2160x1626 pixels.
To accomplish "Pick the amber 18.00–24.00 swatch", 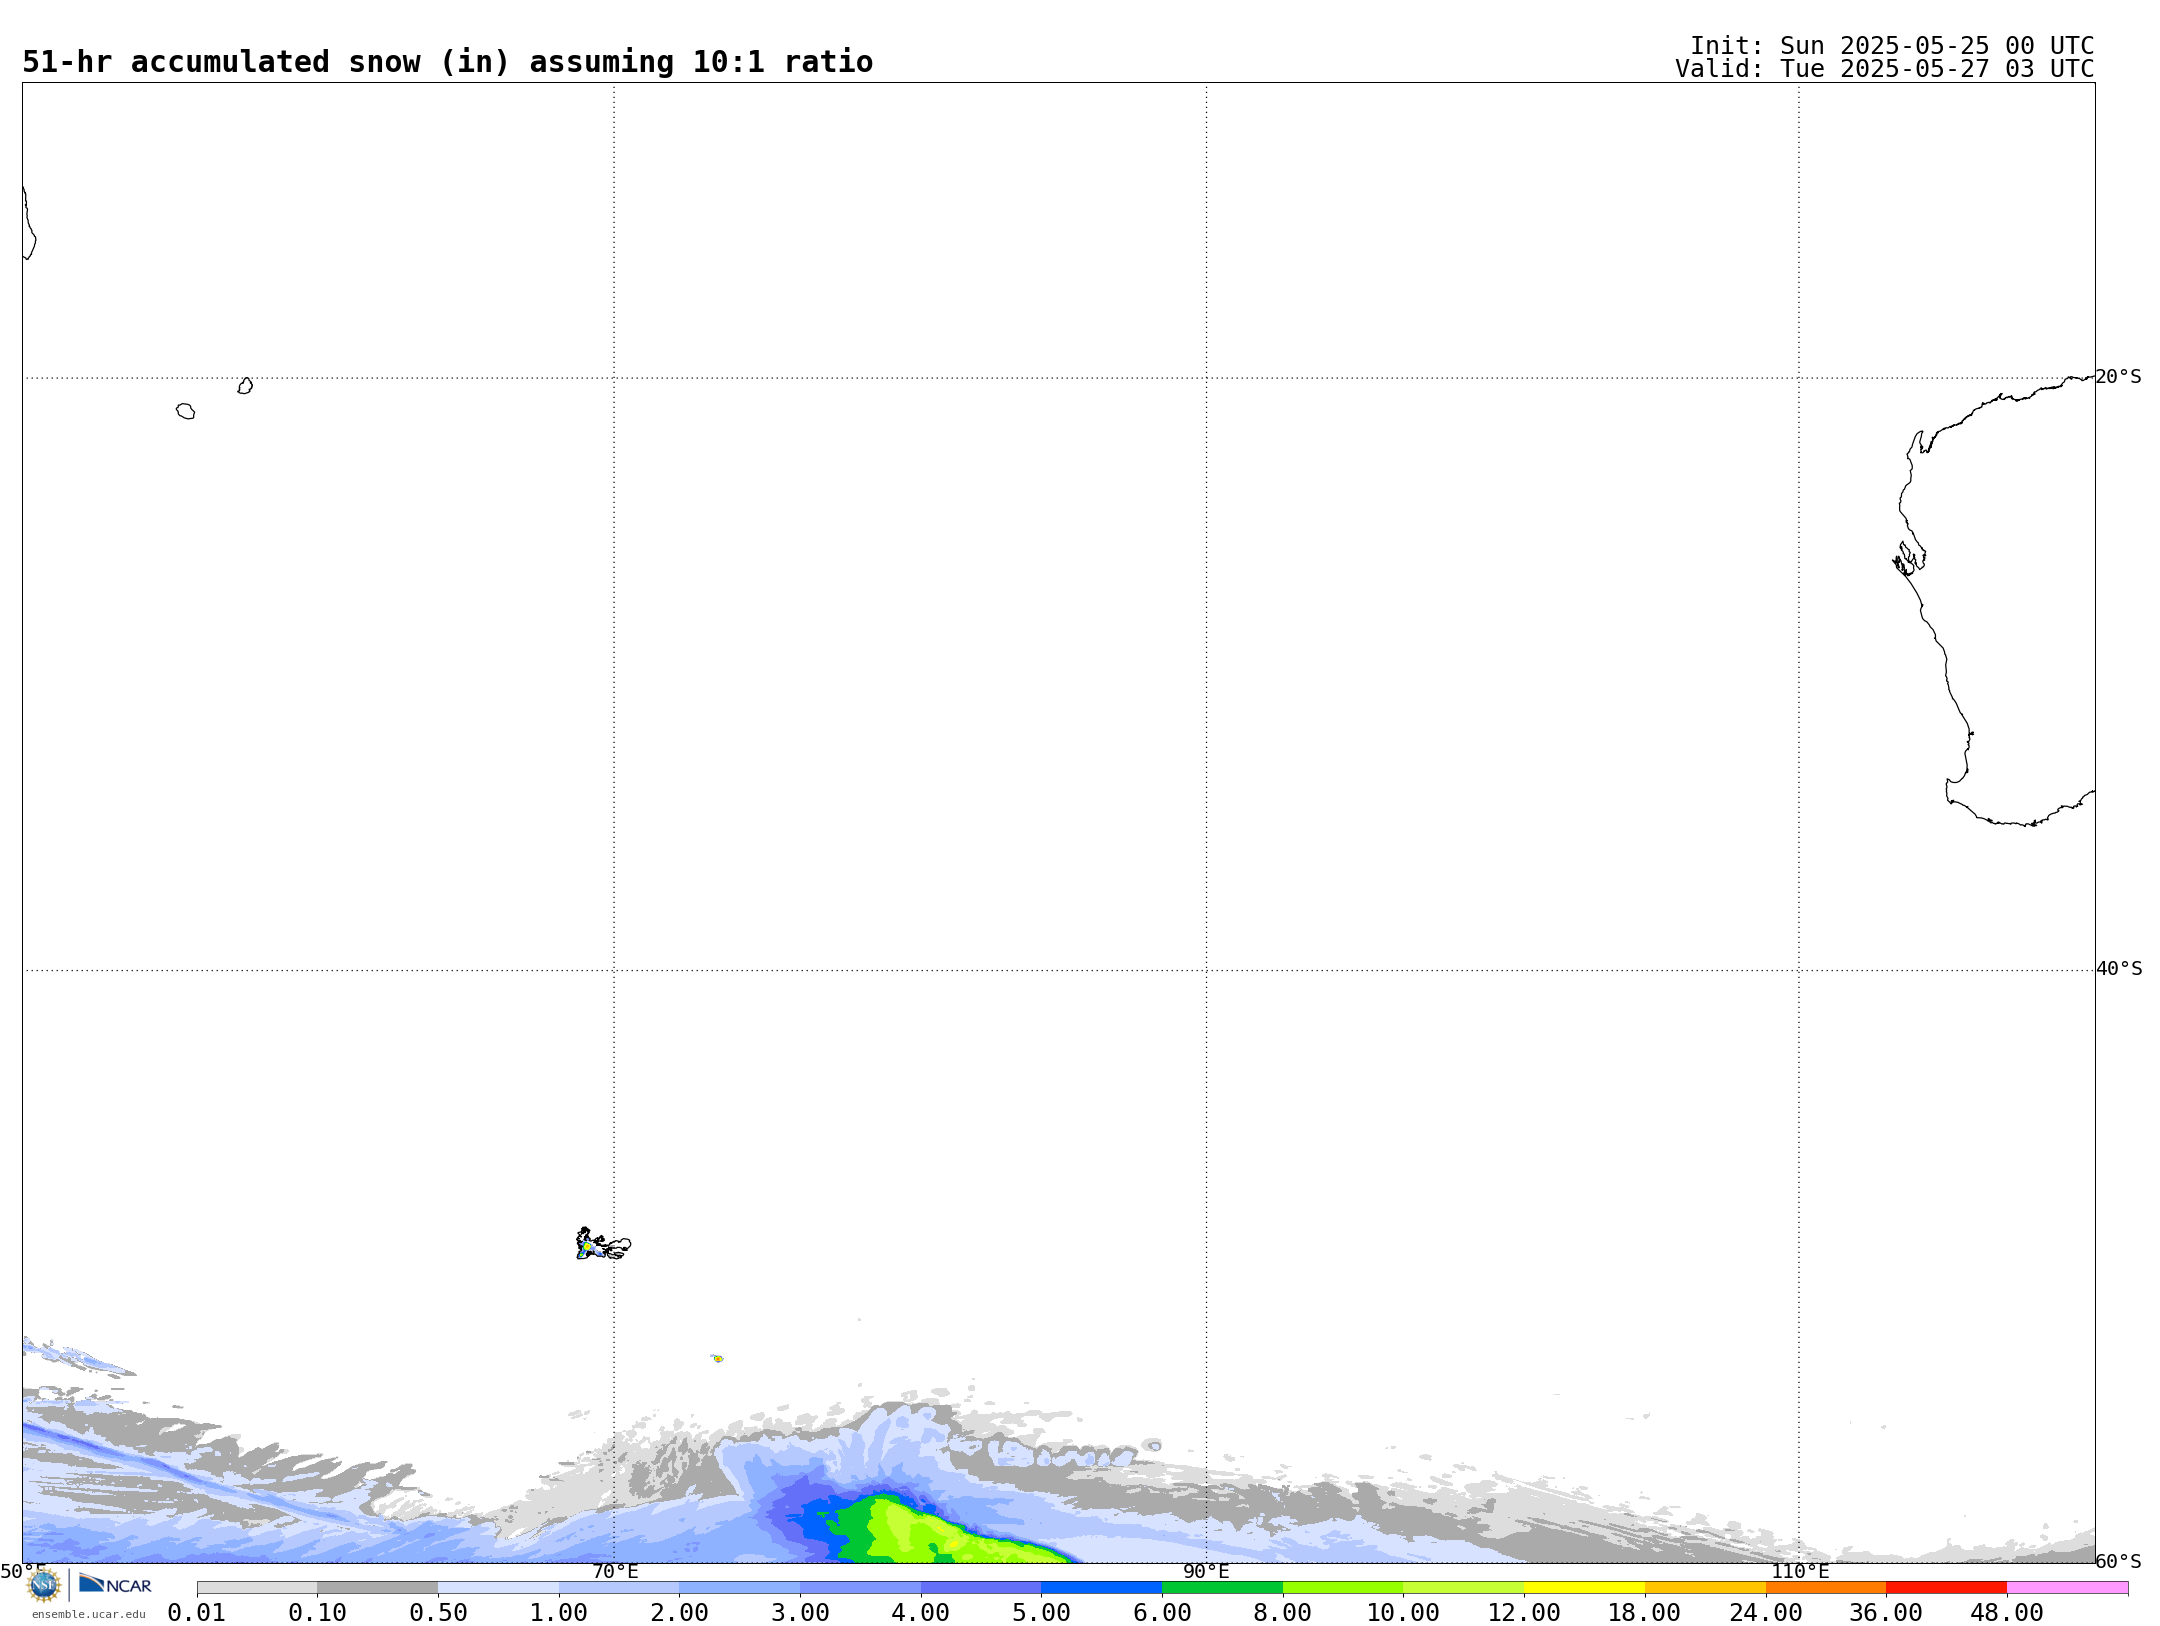I will (1705, 1588).
